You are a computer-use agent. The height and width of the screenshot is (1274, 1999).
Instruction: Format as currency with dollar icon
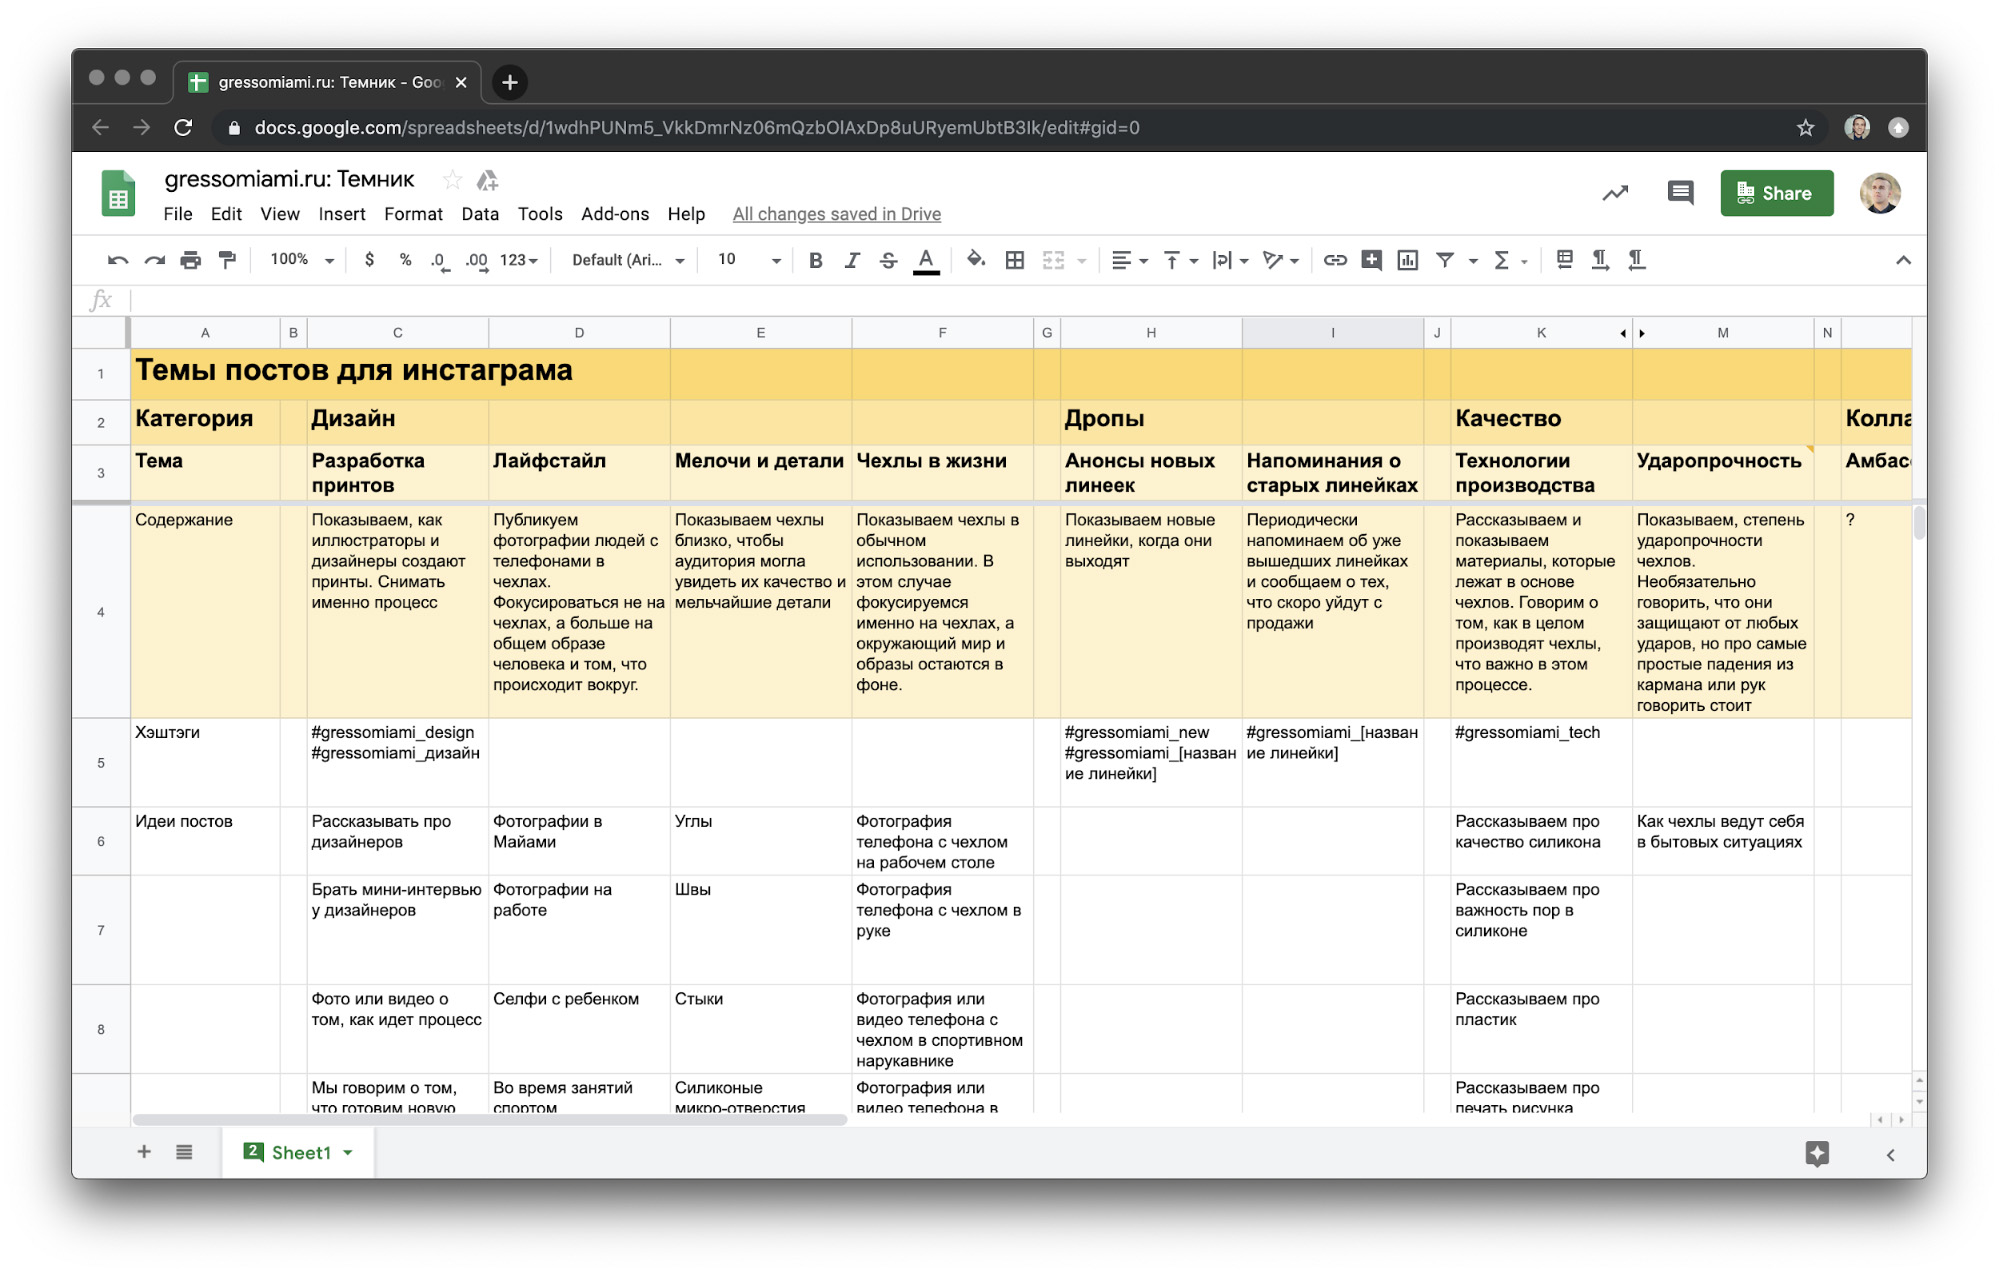coord(370,260)
